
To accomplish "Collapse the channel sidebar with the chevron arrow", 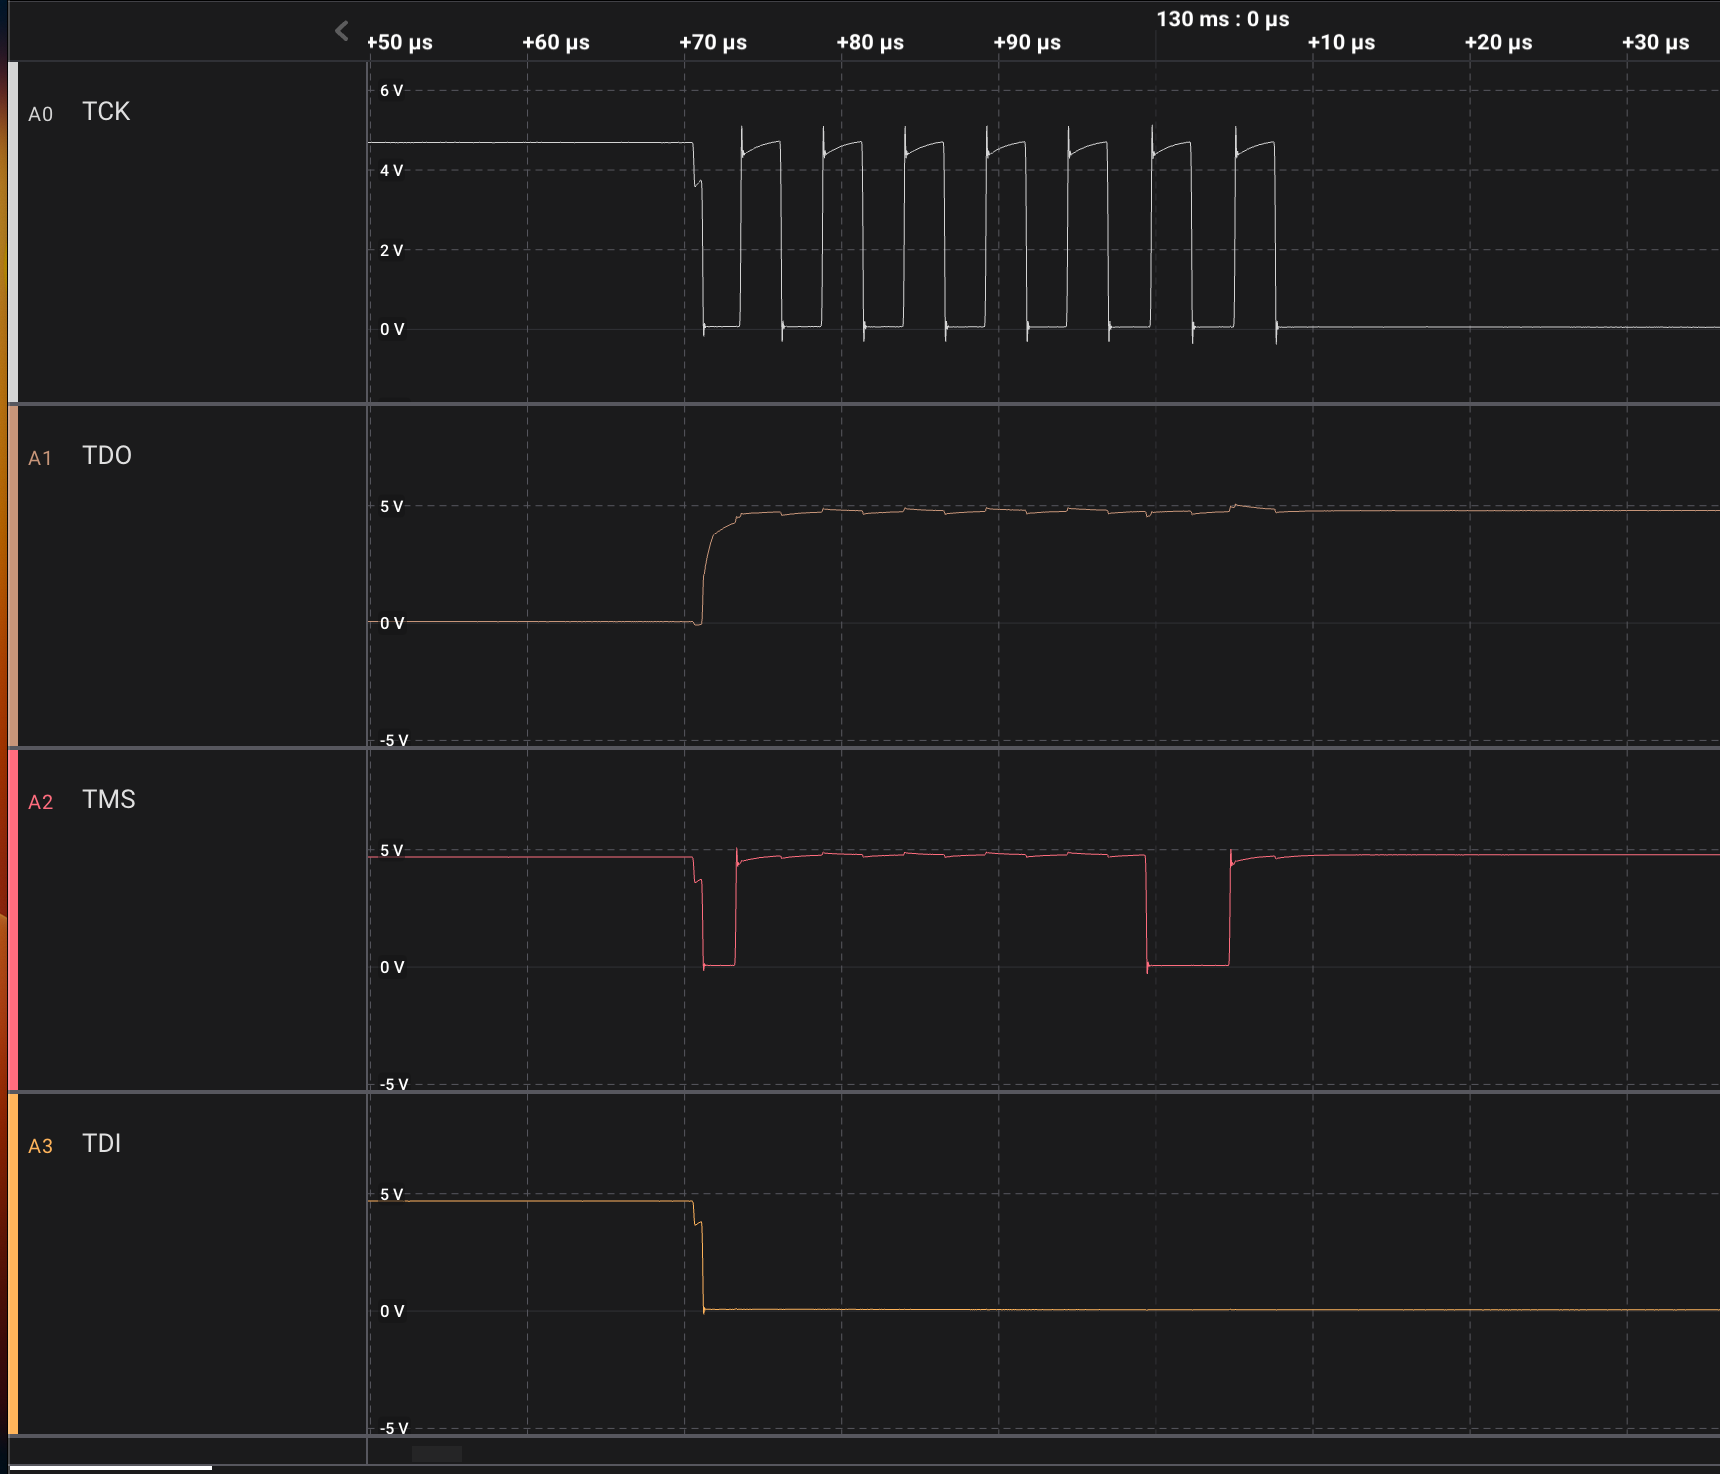I will pyautogui.click(x=342, y=31).
